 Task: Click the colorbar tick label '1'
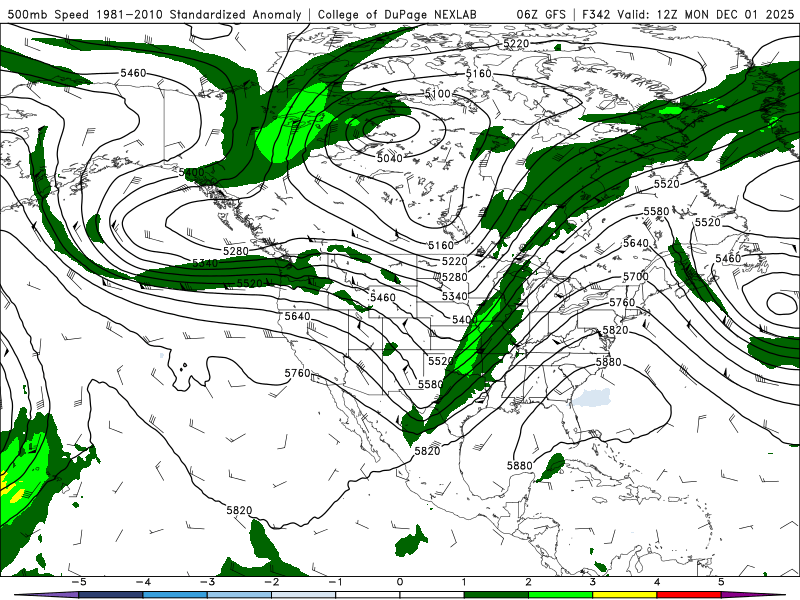click(464, 582)
